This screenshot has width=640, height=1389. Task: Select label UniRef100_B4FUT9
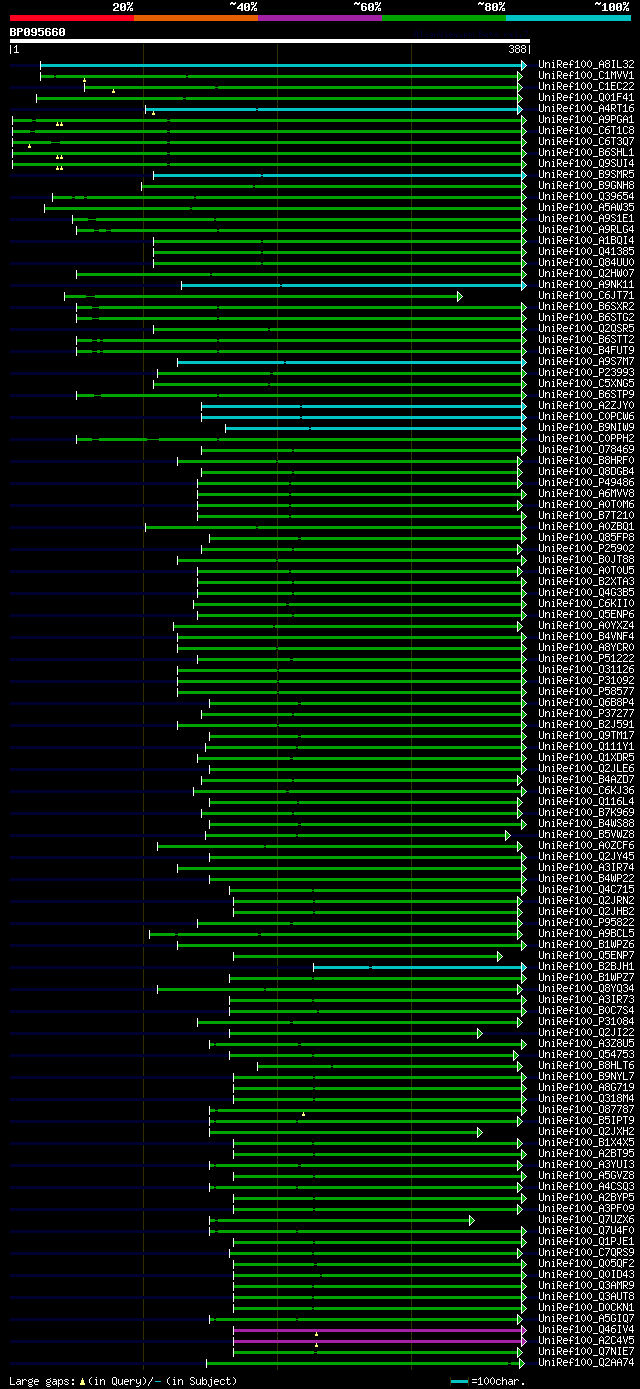tap(586, 350)
